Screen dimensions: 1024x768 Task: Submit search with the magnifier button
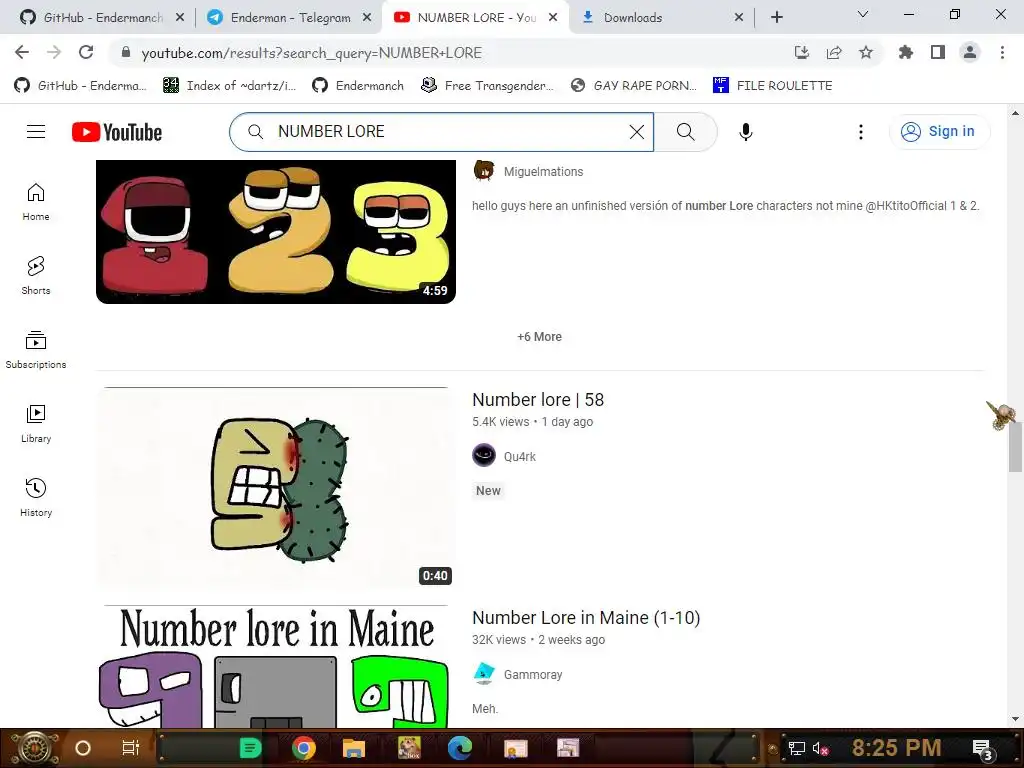686,132
